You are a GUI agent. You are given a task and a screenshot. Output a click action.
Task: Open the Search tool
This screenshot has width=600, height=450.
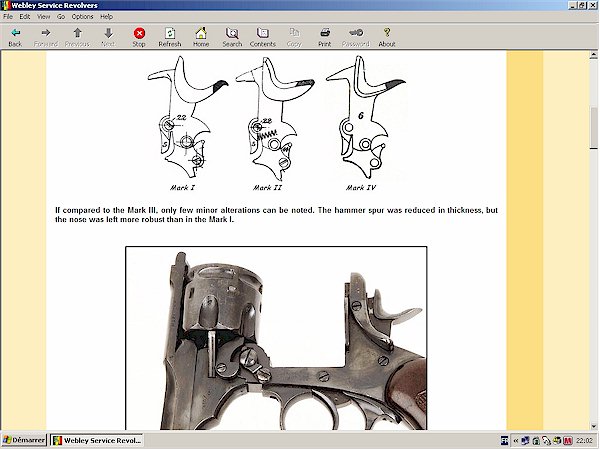[x=232, y=37]
